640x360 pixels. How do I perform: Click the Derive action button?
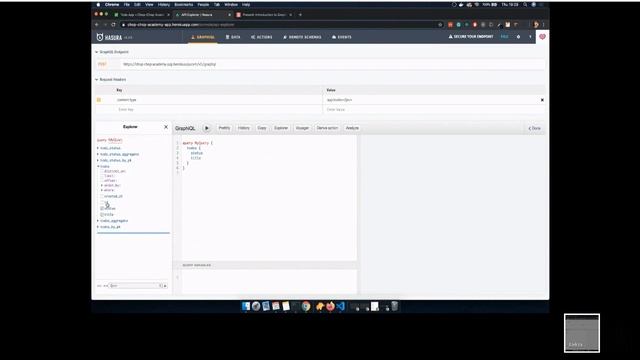(327, 128)
